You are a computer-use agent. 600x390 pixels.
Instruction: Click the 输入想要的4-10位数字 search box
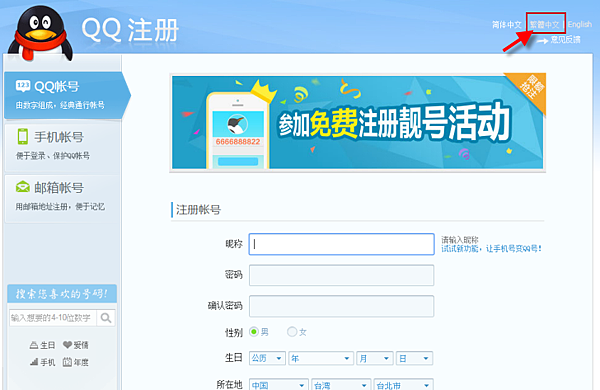(x=53, y=318)
